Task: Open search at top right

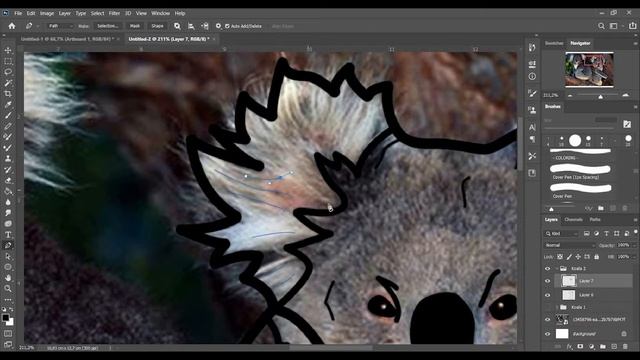Action: 601,26
